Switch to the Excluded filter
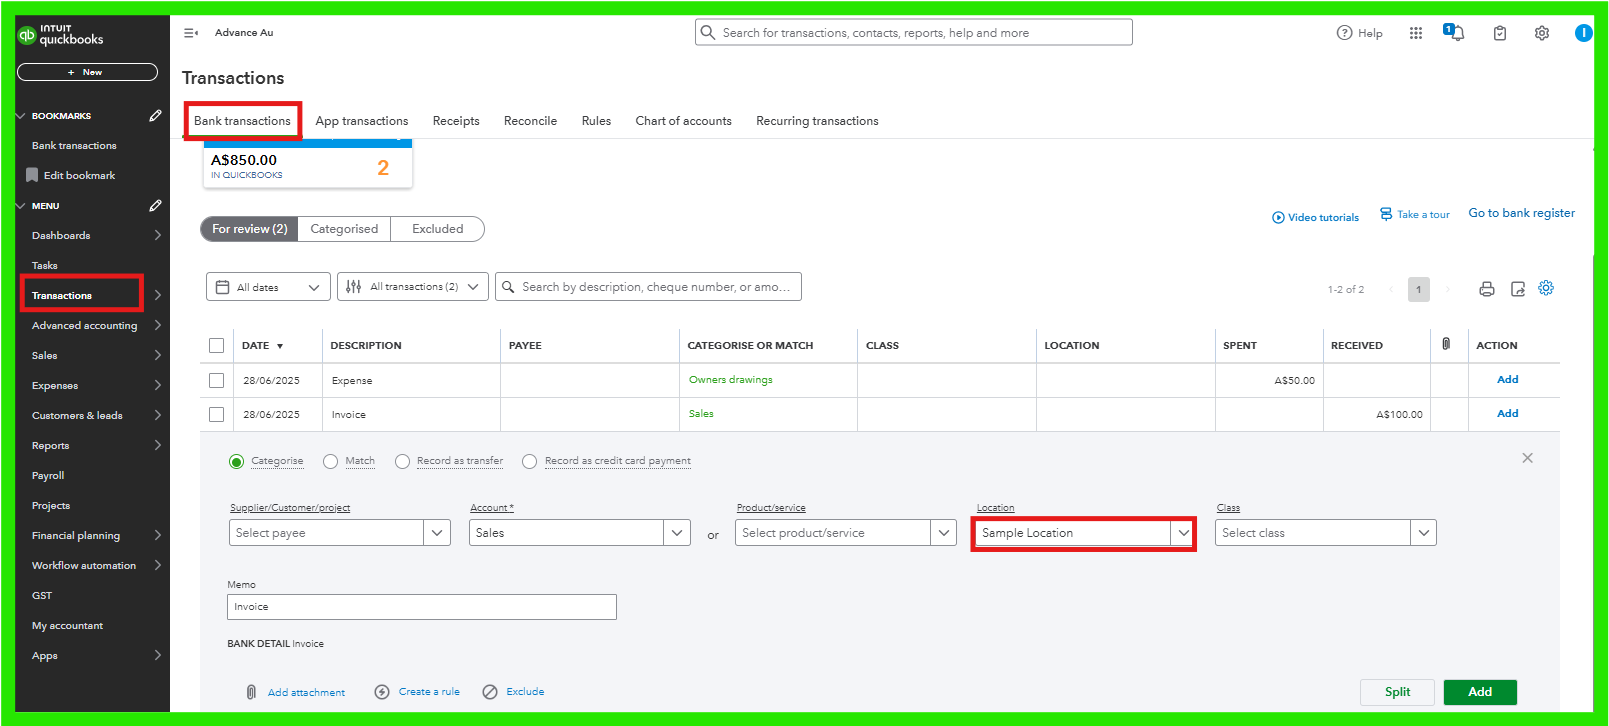This screenshot has width=1609, height=726. tap(438, 229)
